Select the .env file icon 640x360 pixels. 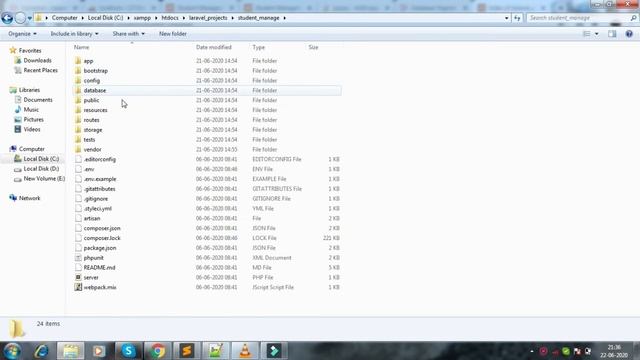point(78,169)
